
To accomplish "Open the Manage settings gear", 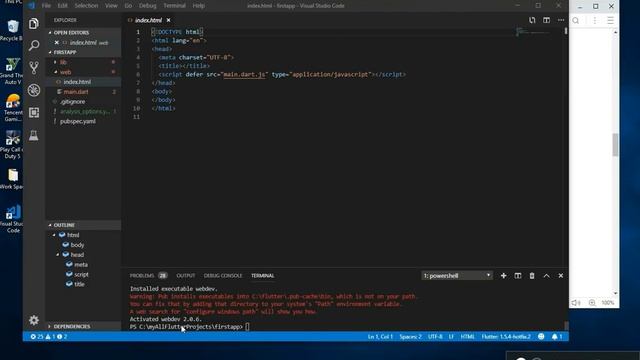I will tap(34, 320).
